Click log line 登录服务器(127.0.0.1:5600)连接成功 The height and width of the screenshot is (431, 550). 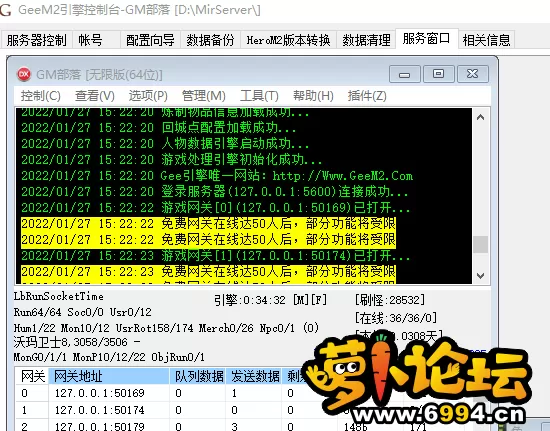[x=215, y=191]
